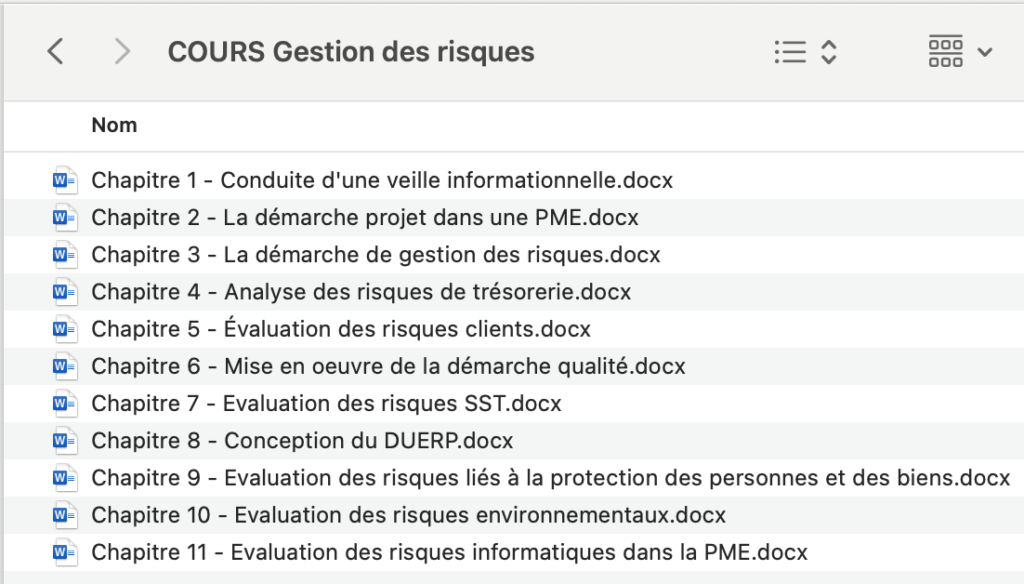
Task: Open the list view options icon
Action: click(790, 52)
